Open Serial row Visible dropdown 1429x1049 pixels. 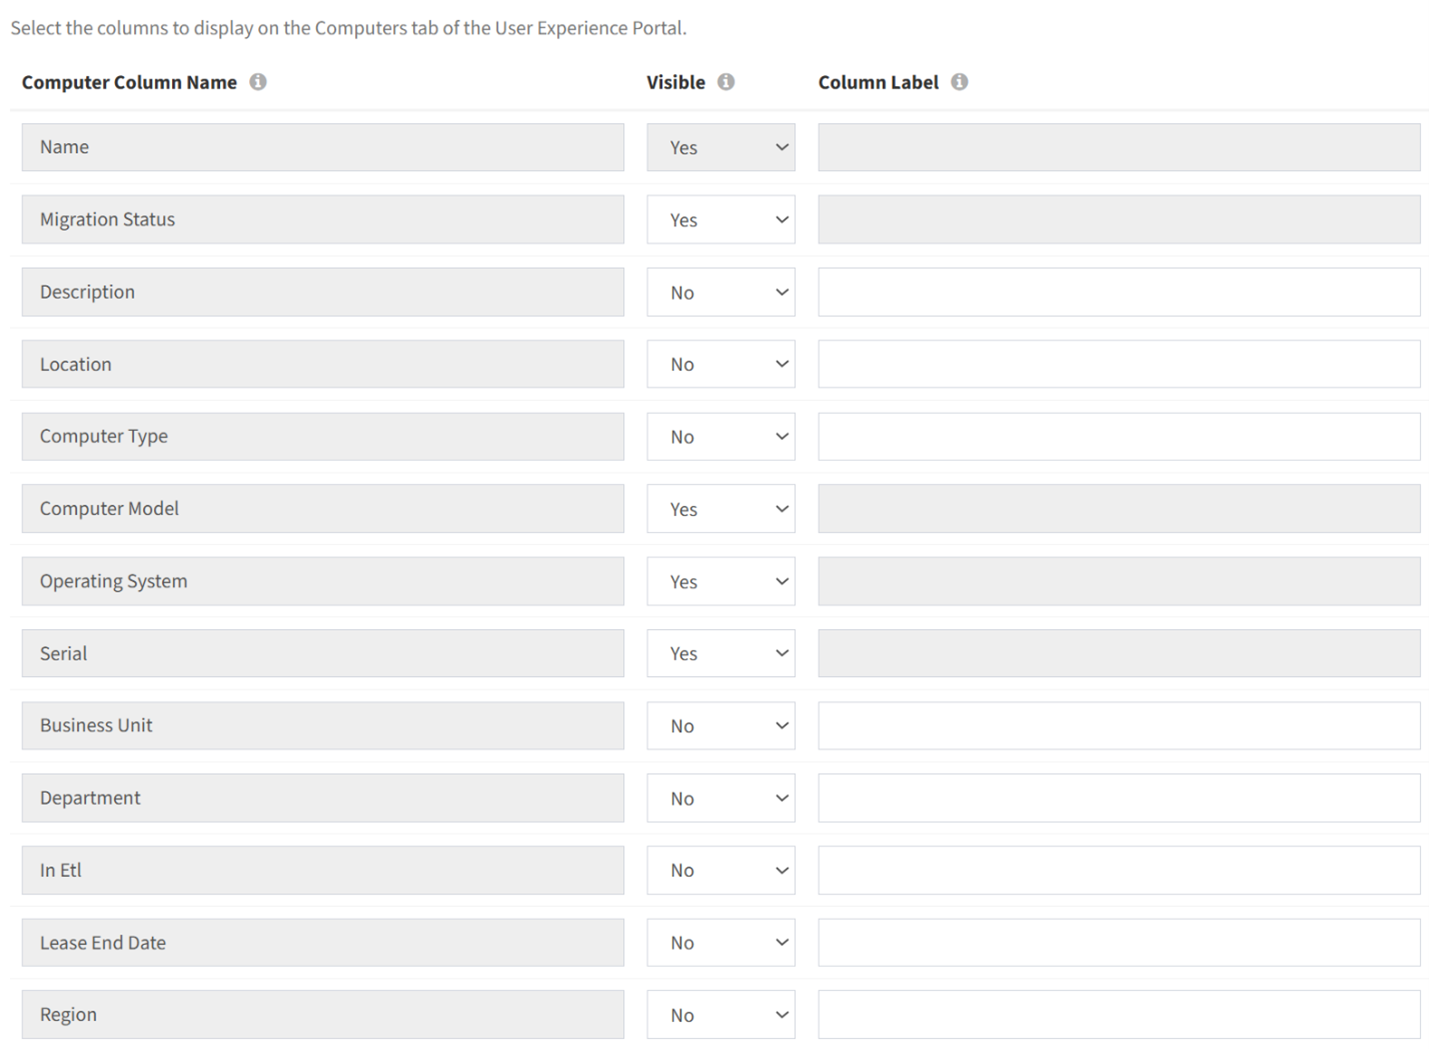click(721, 653)
